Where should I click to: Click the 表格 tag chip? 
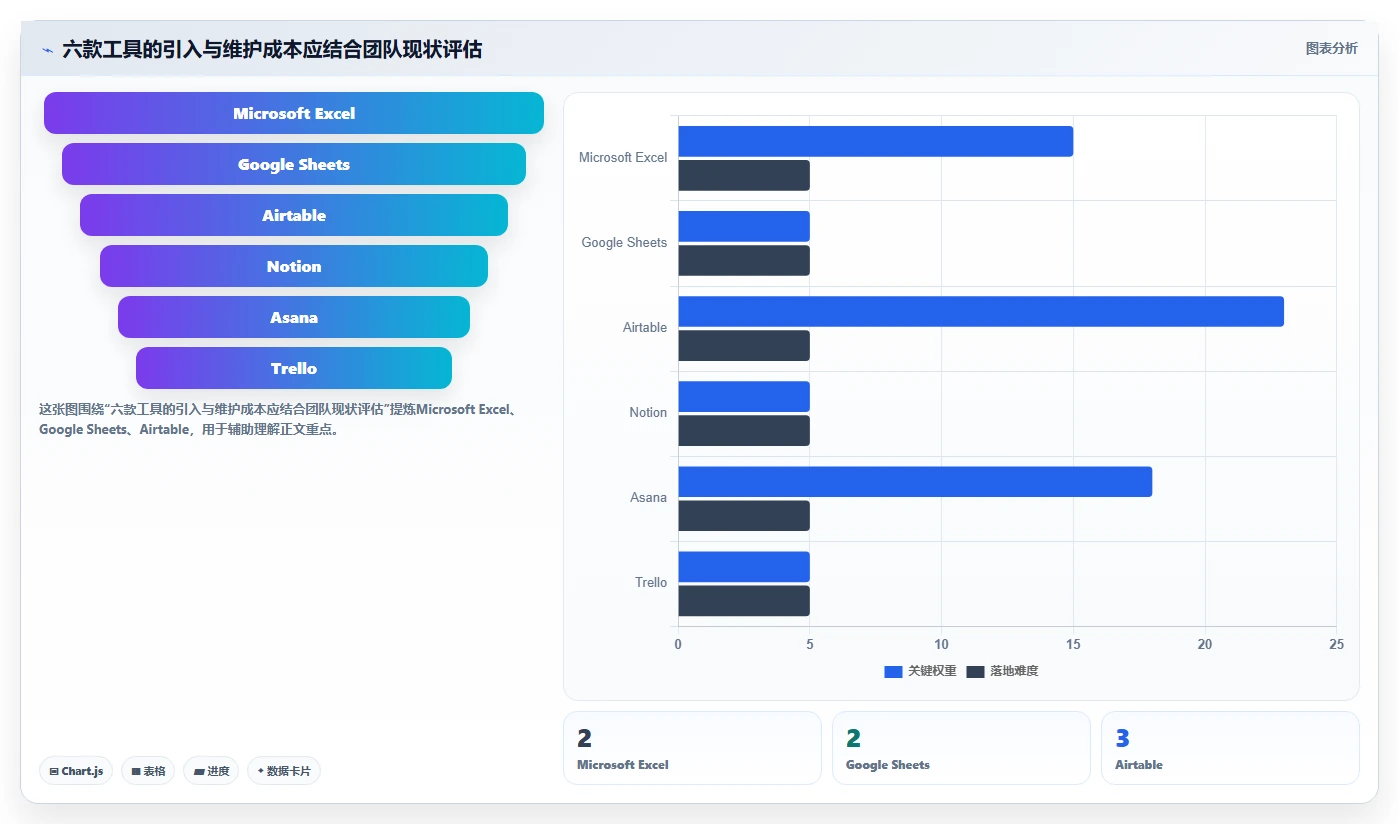tap(148, 771)
